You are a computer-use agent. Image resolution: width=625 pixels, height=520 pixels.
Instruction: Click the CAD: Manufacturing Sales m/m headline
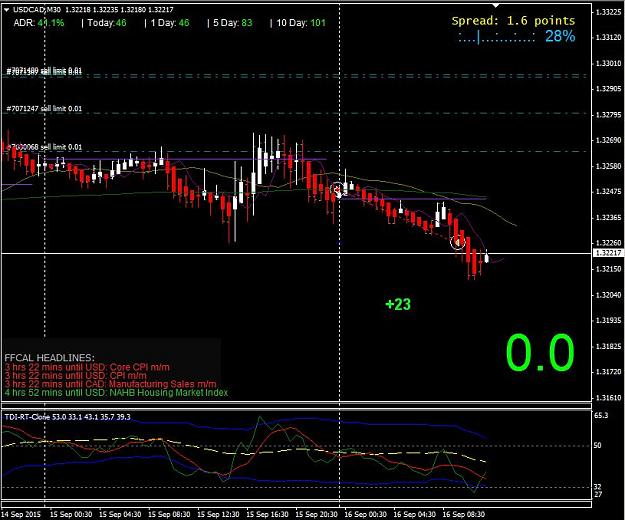point(110,384)
